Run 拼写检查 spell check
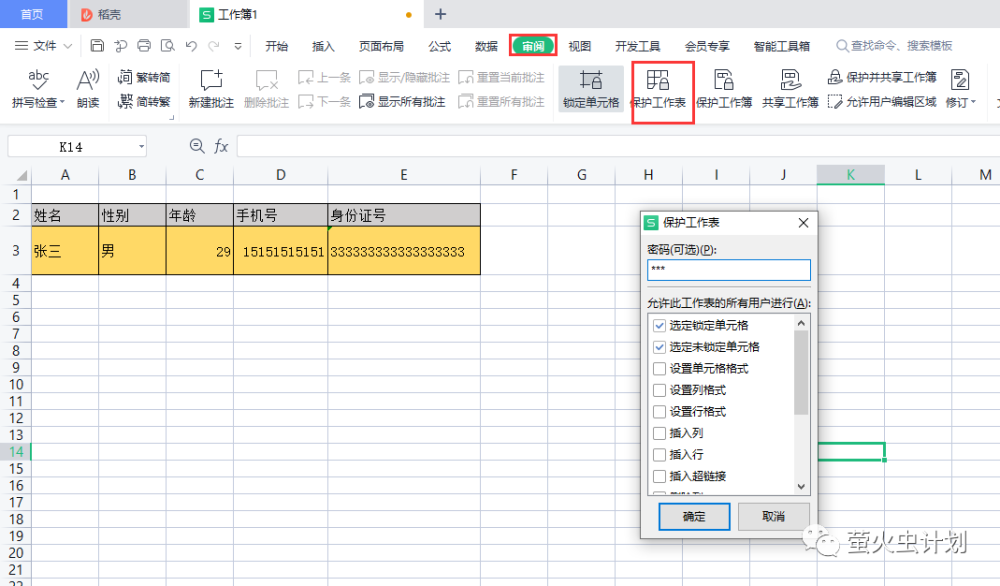 click(38, 88)
